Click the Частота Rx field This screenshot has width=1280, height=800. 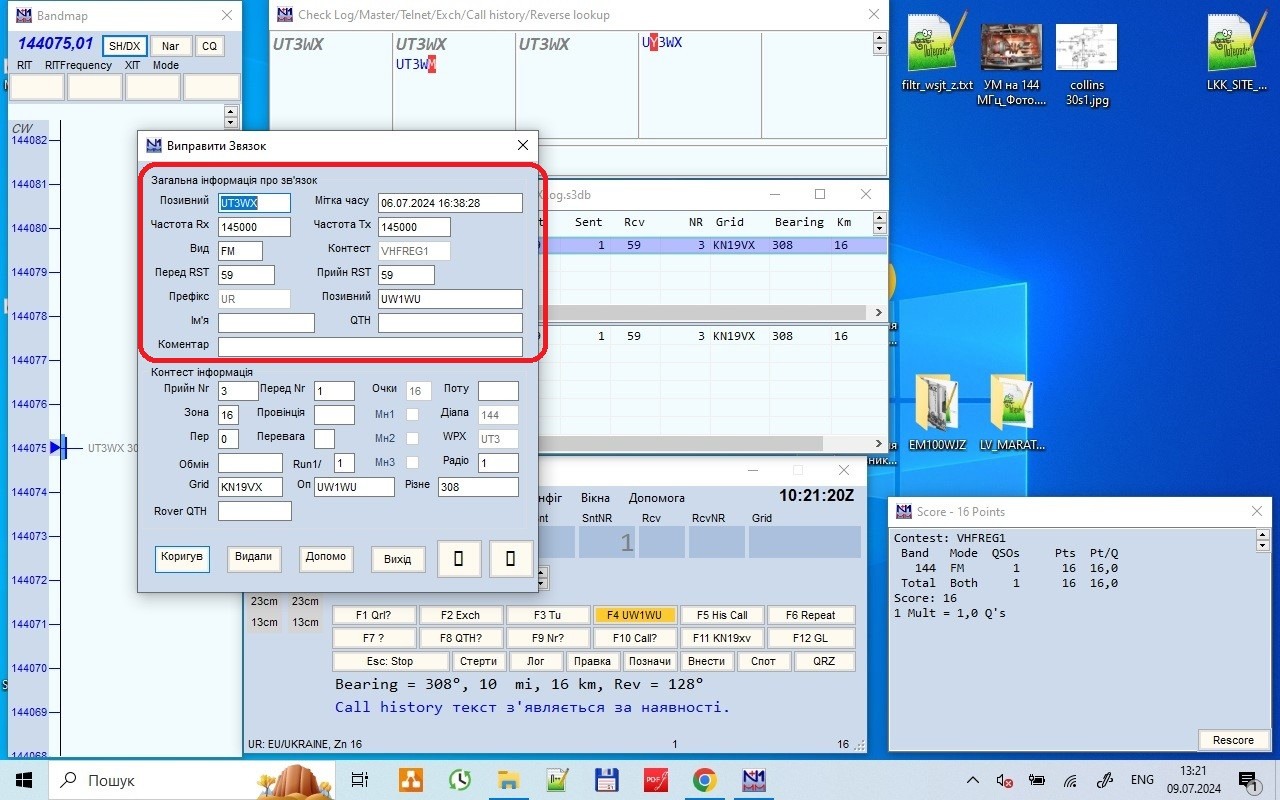(x=254, y=227)
